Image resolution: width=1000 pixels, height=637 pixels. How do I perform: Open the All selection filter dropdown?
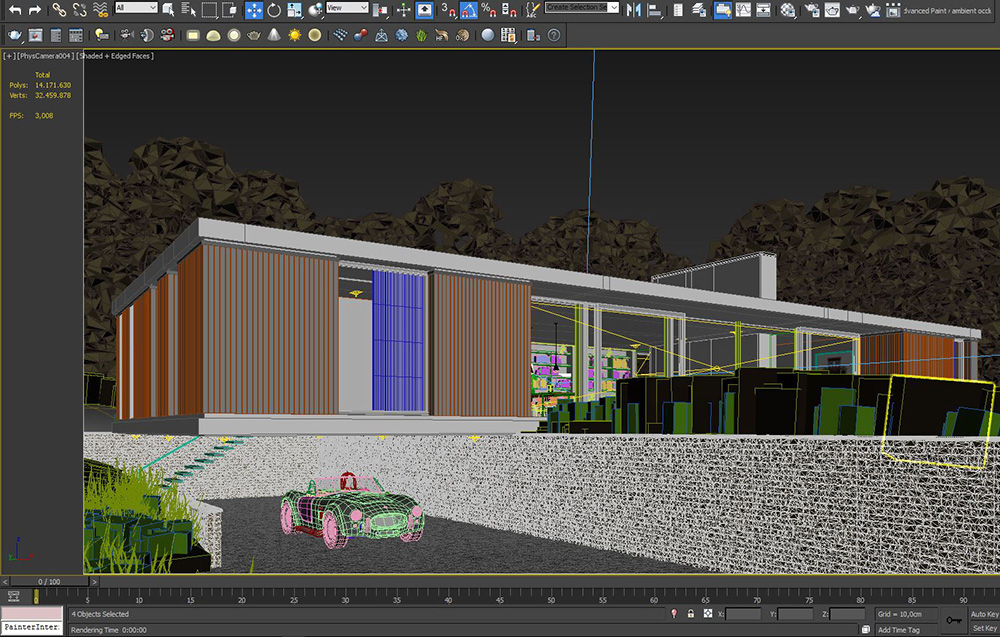point(136,8)
